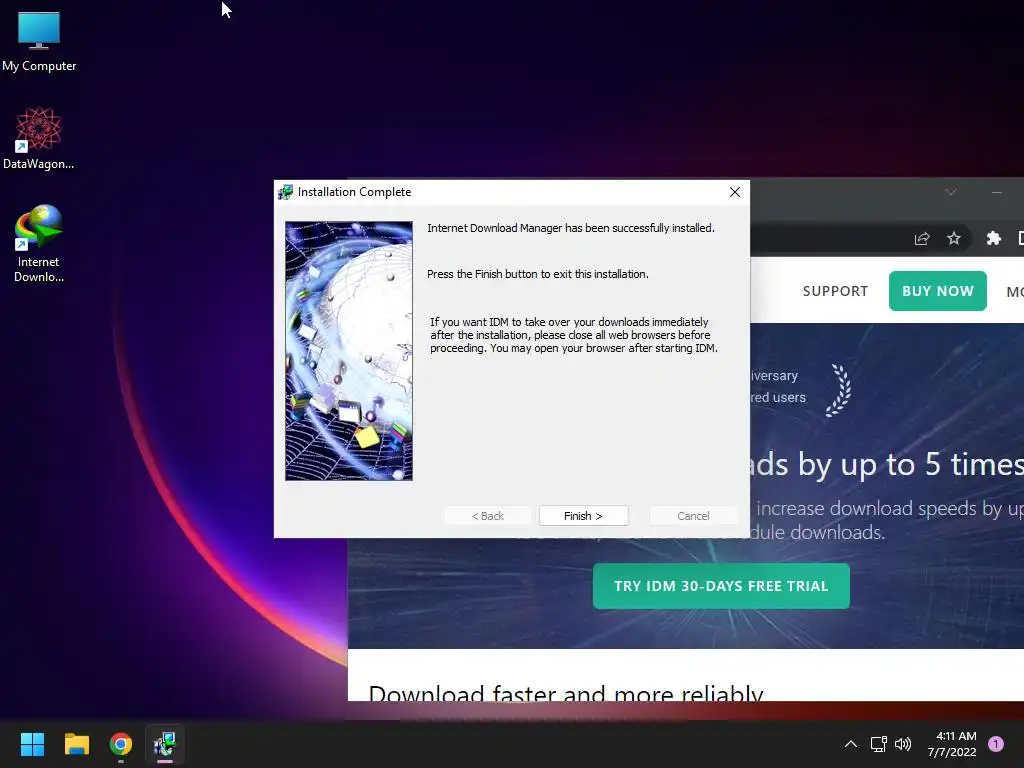The width and height of the screenshot is (1024, 768).
Task: Open the notification badge in system tray
Action: (x=995, y=744)
